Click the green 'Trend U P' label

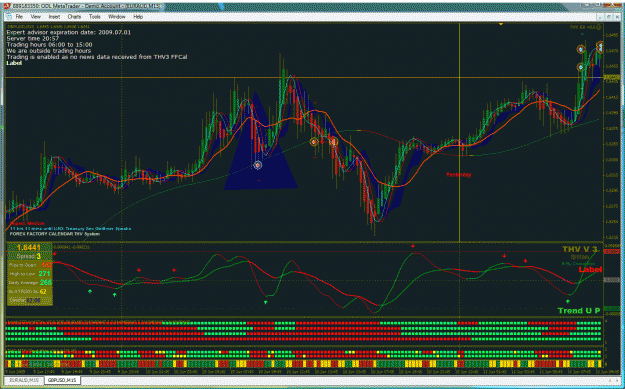579,310
